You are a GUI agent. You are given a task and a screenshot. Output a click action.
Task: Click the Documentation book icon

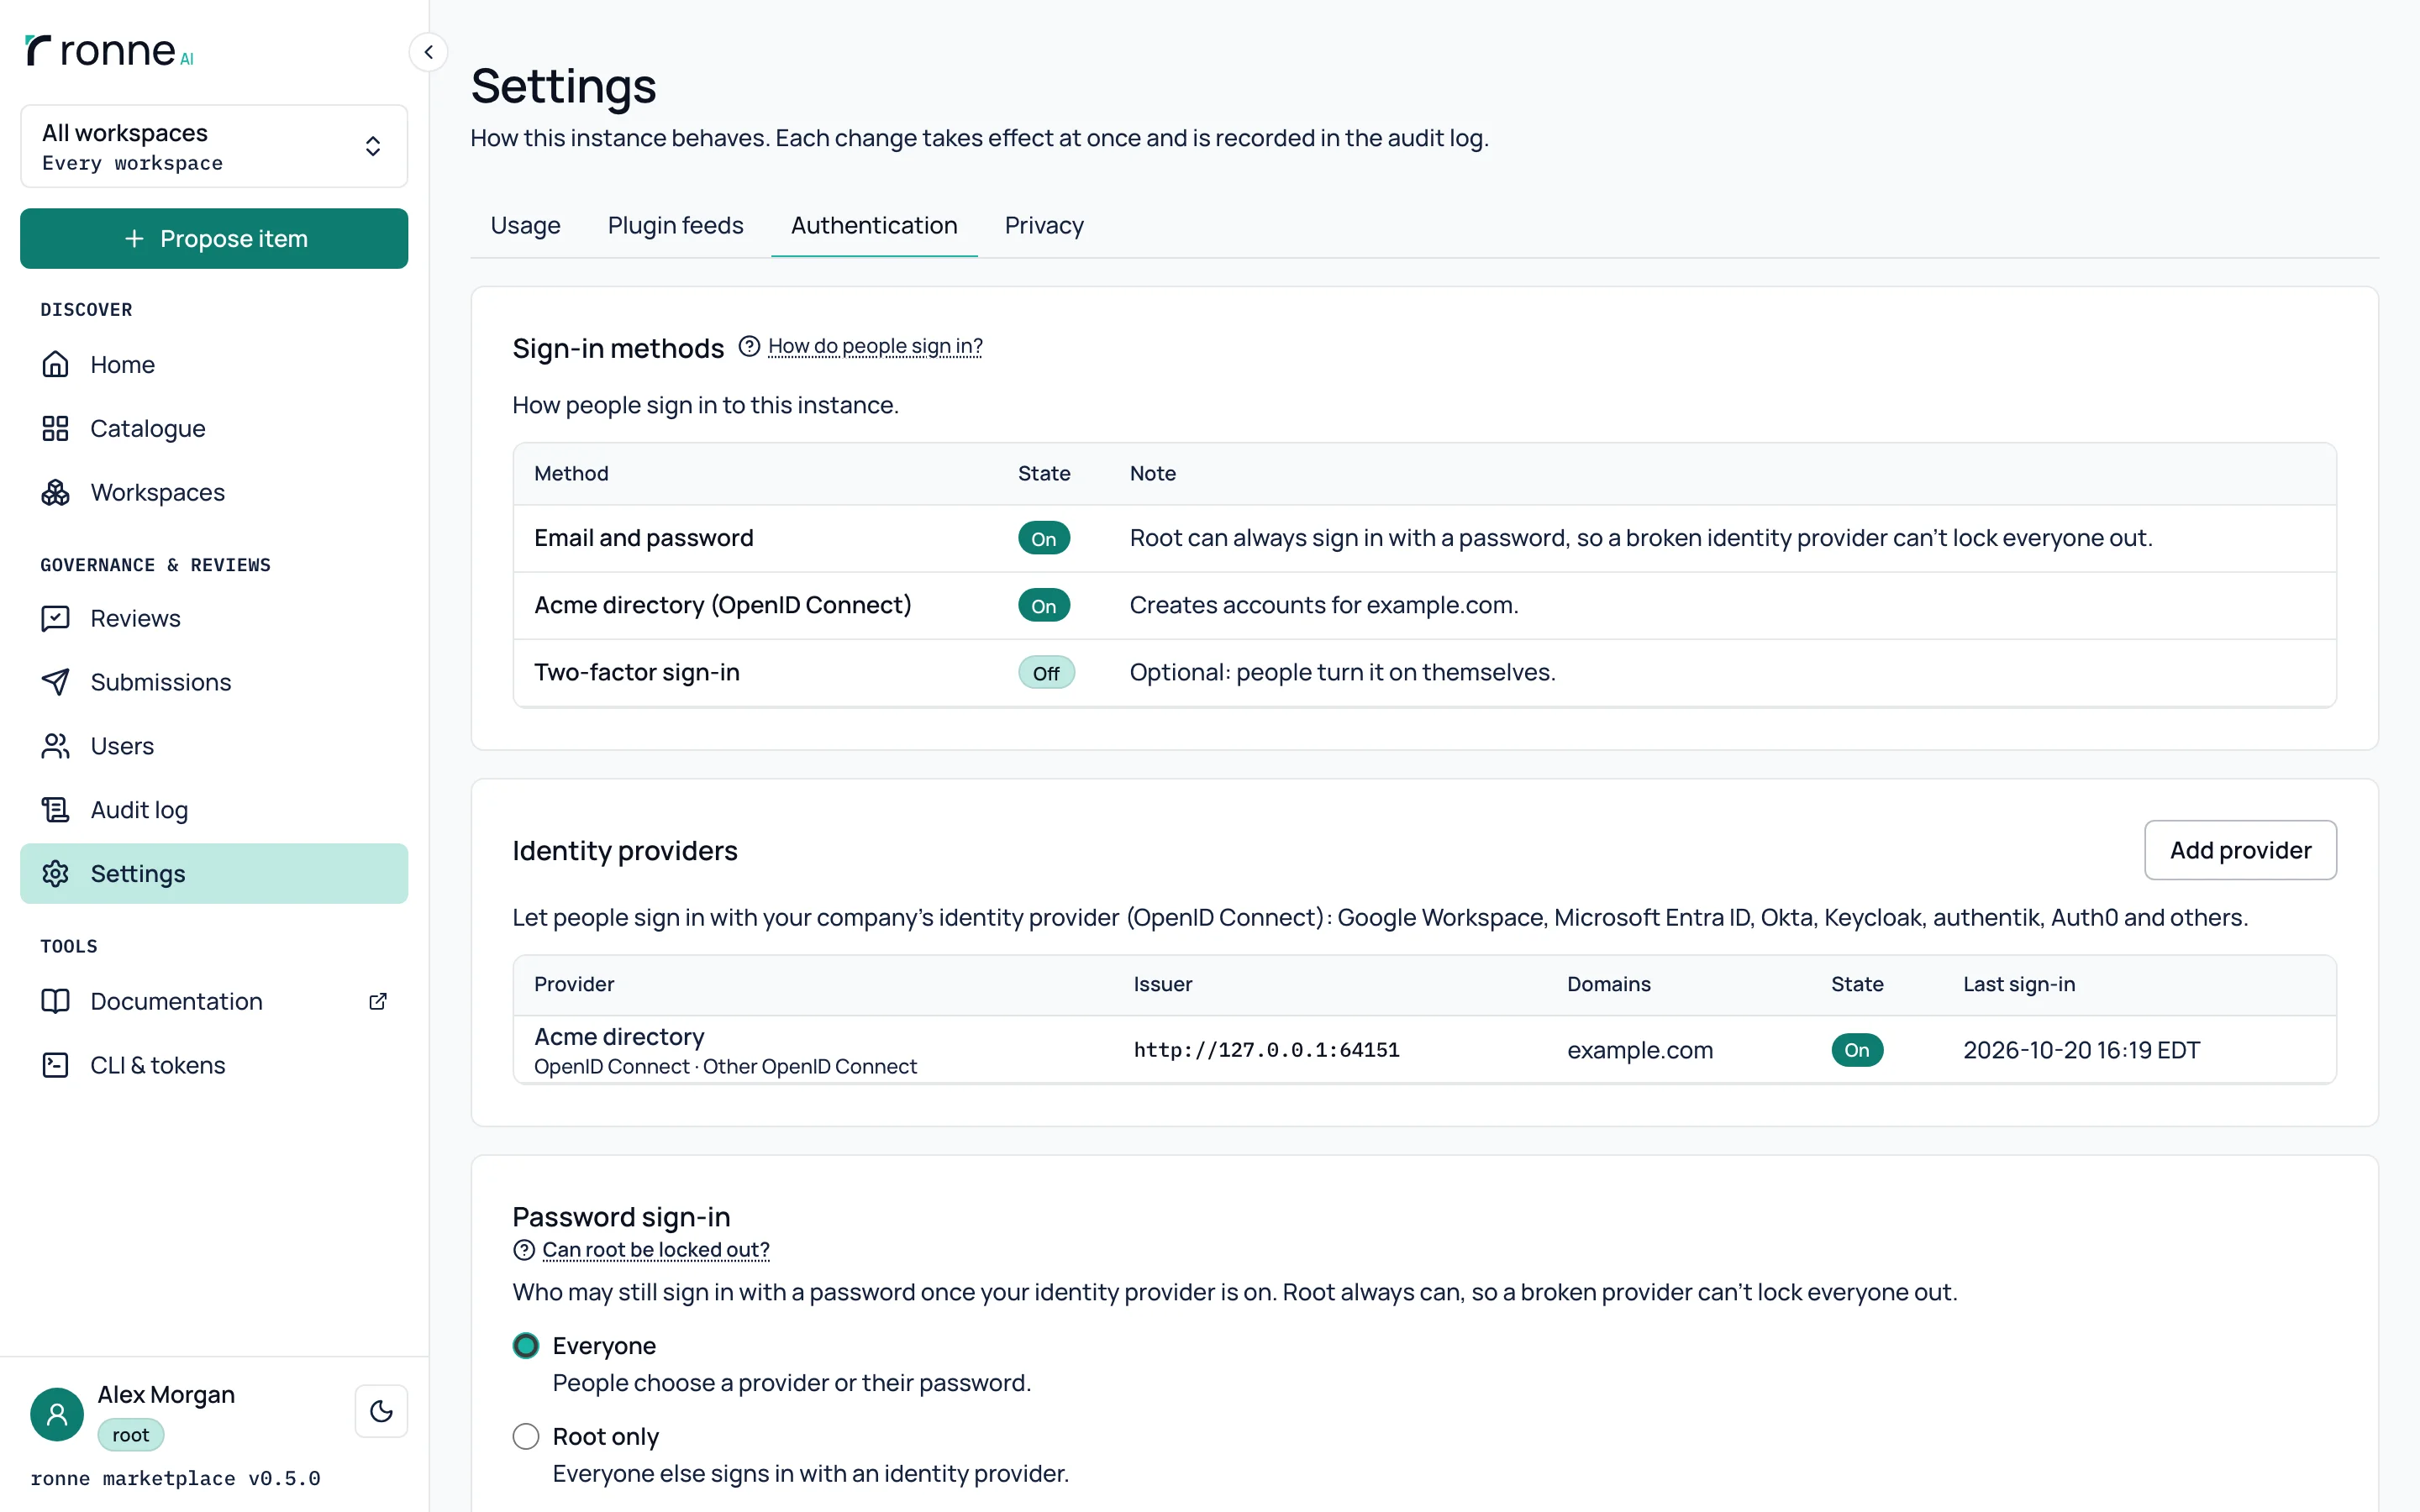[55, 1001]
